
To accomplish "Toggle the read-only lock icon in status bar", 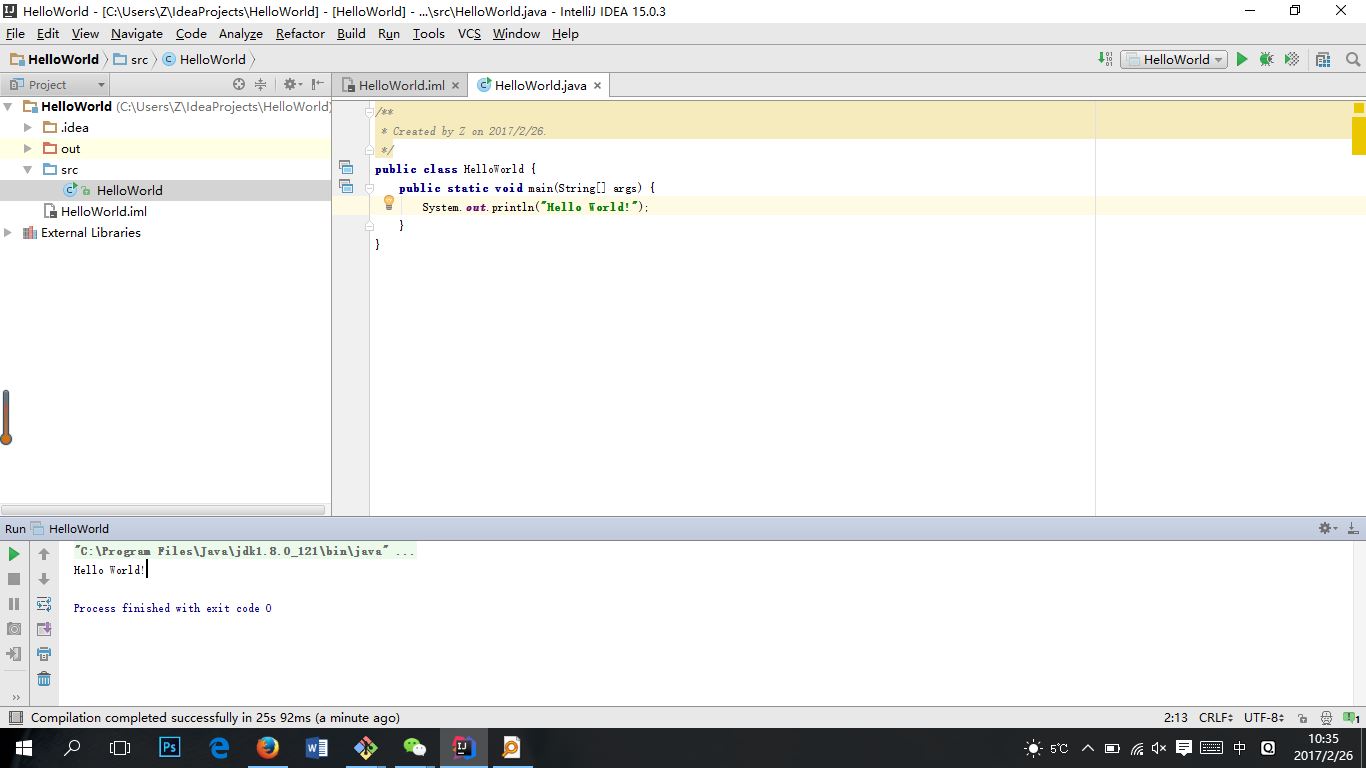I will click(1302, 718).
